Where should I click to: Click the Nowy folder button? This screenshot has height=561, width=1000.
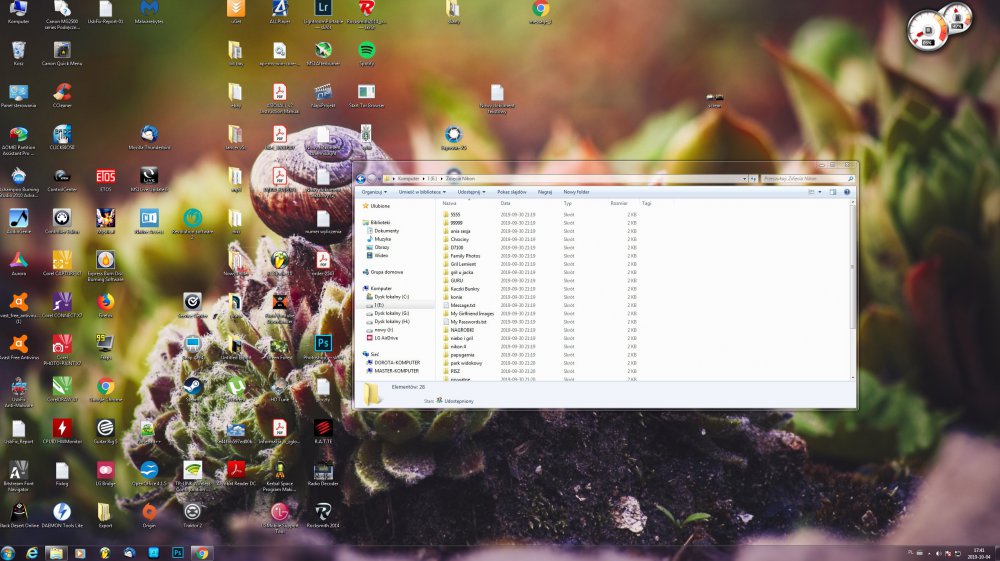[577, 192]
